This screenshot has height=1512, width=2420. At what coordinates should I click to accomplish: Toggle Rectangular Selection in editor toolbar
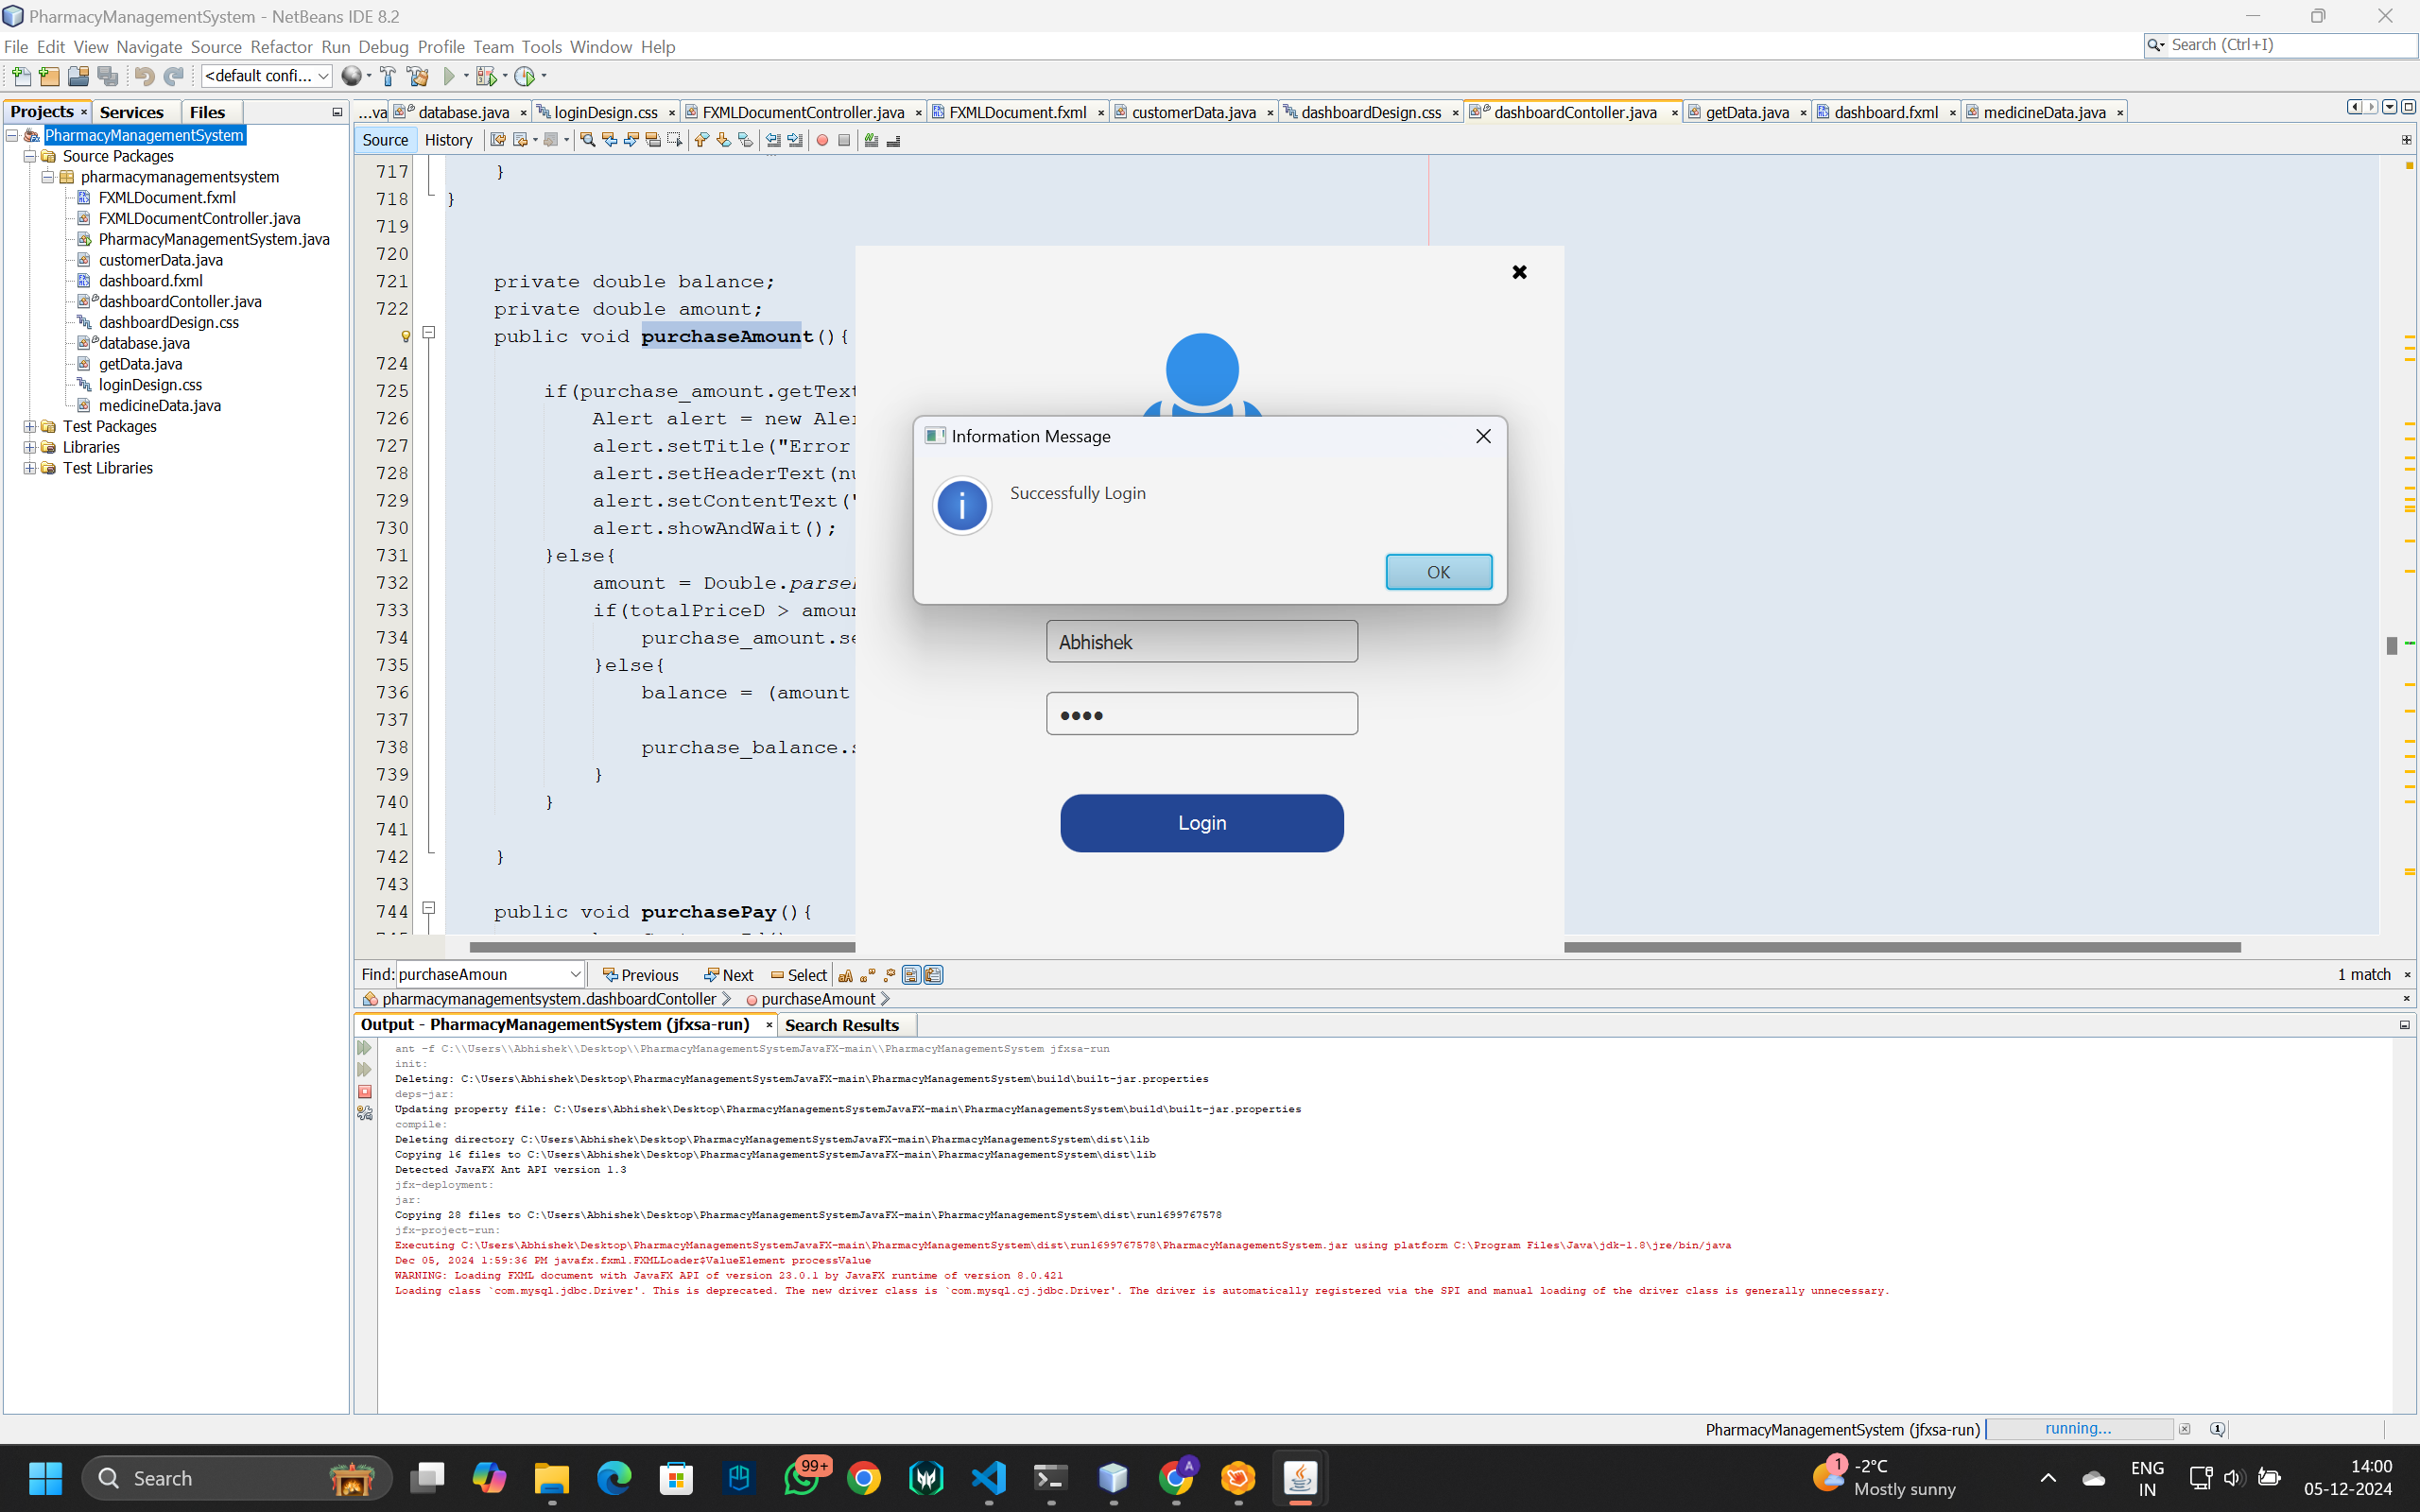675,140
